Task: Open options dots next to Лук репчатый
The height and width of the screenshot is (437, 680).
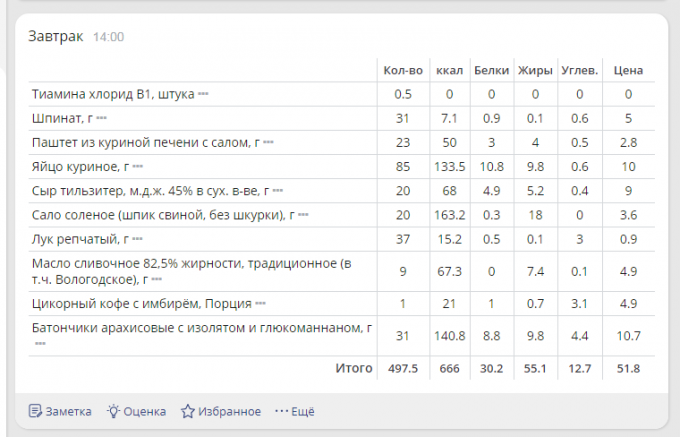Action: (138, 239)
